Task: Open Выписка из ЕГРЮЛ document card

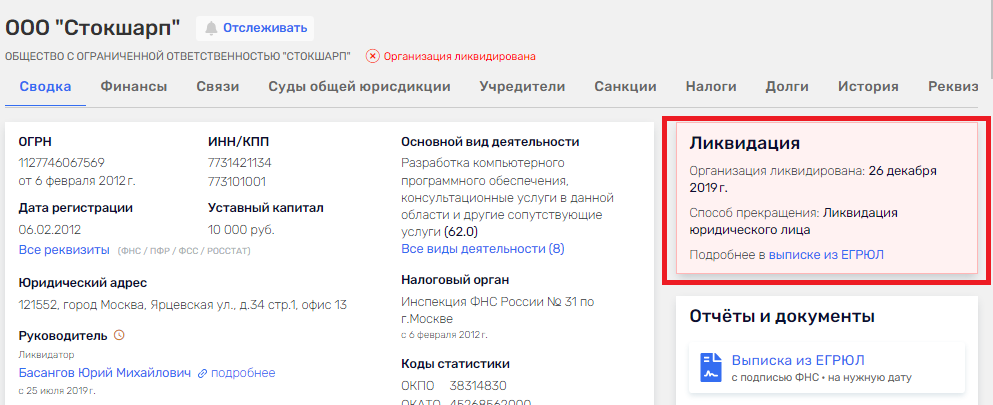Action: coord(826,368)
